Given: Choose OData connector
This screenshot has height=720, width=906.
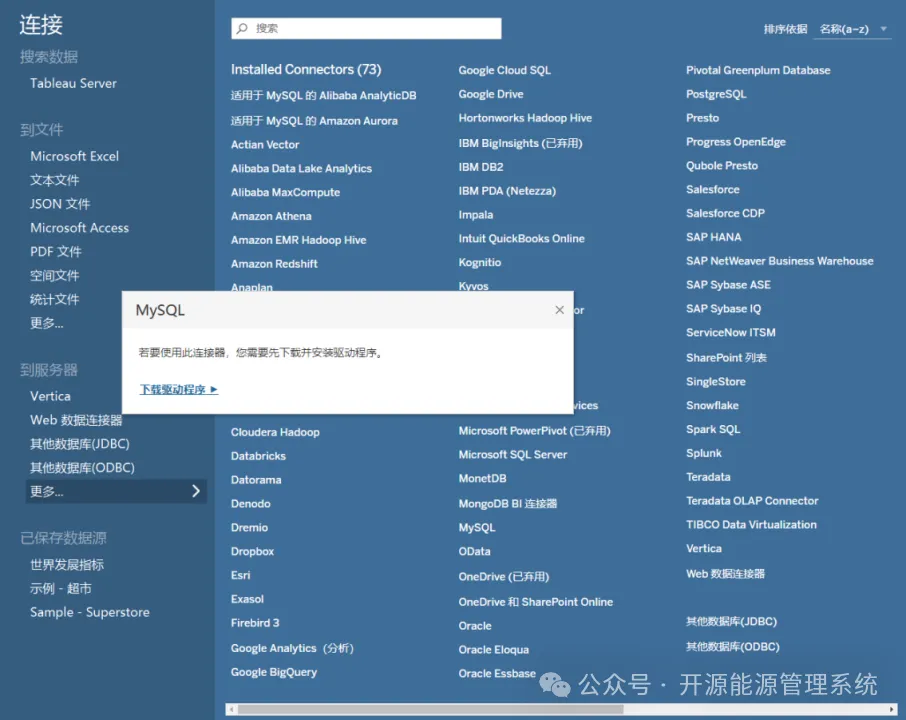Looking at the screenshot, I should (x=474, y=551).
